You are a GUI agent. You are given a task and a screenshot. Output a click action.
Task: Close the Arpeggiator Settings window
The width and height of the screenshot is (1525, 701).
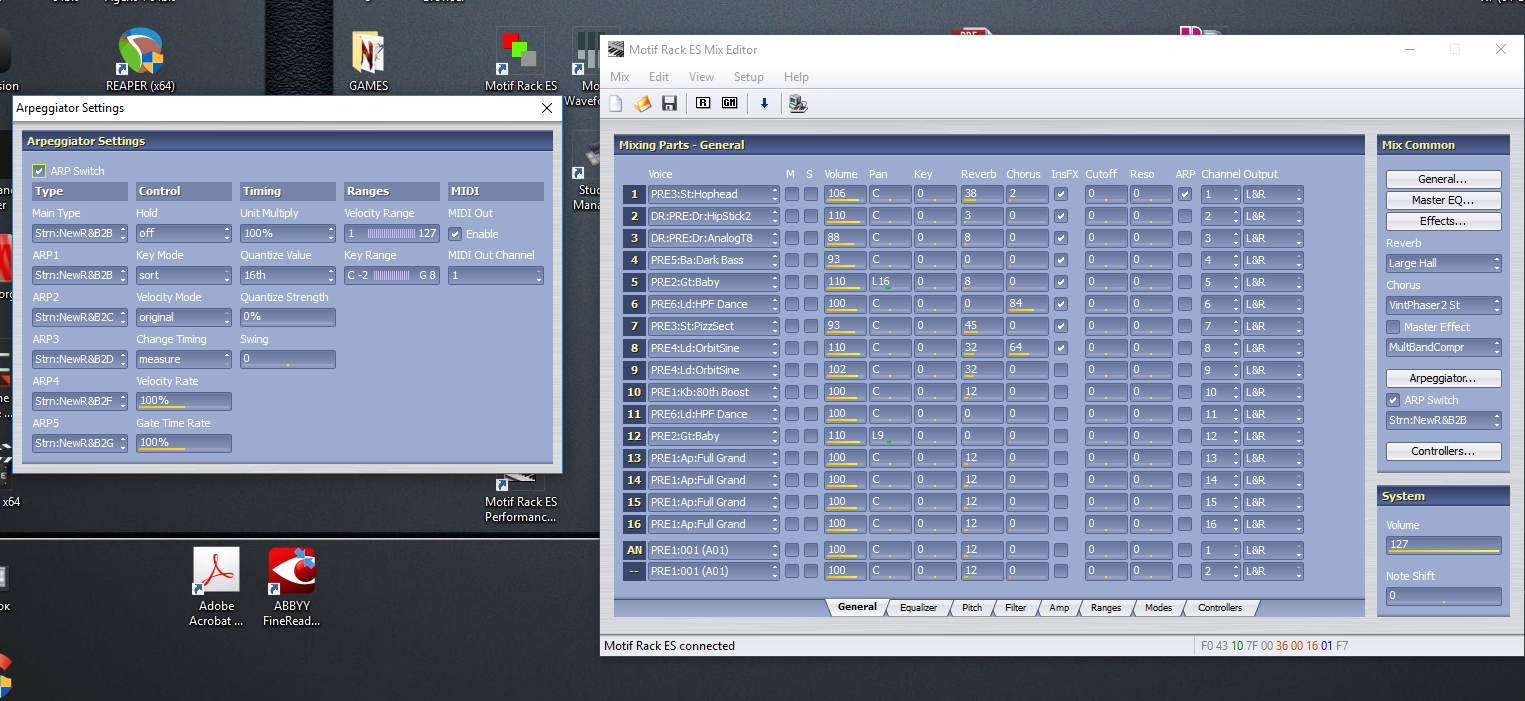click(546, 108)
